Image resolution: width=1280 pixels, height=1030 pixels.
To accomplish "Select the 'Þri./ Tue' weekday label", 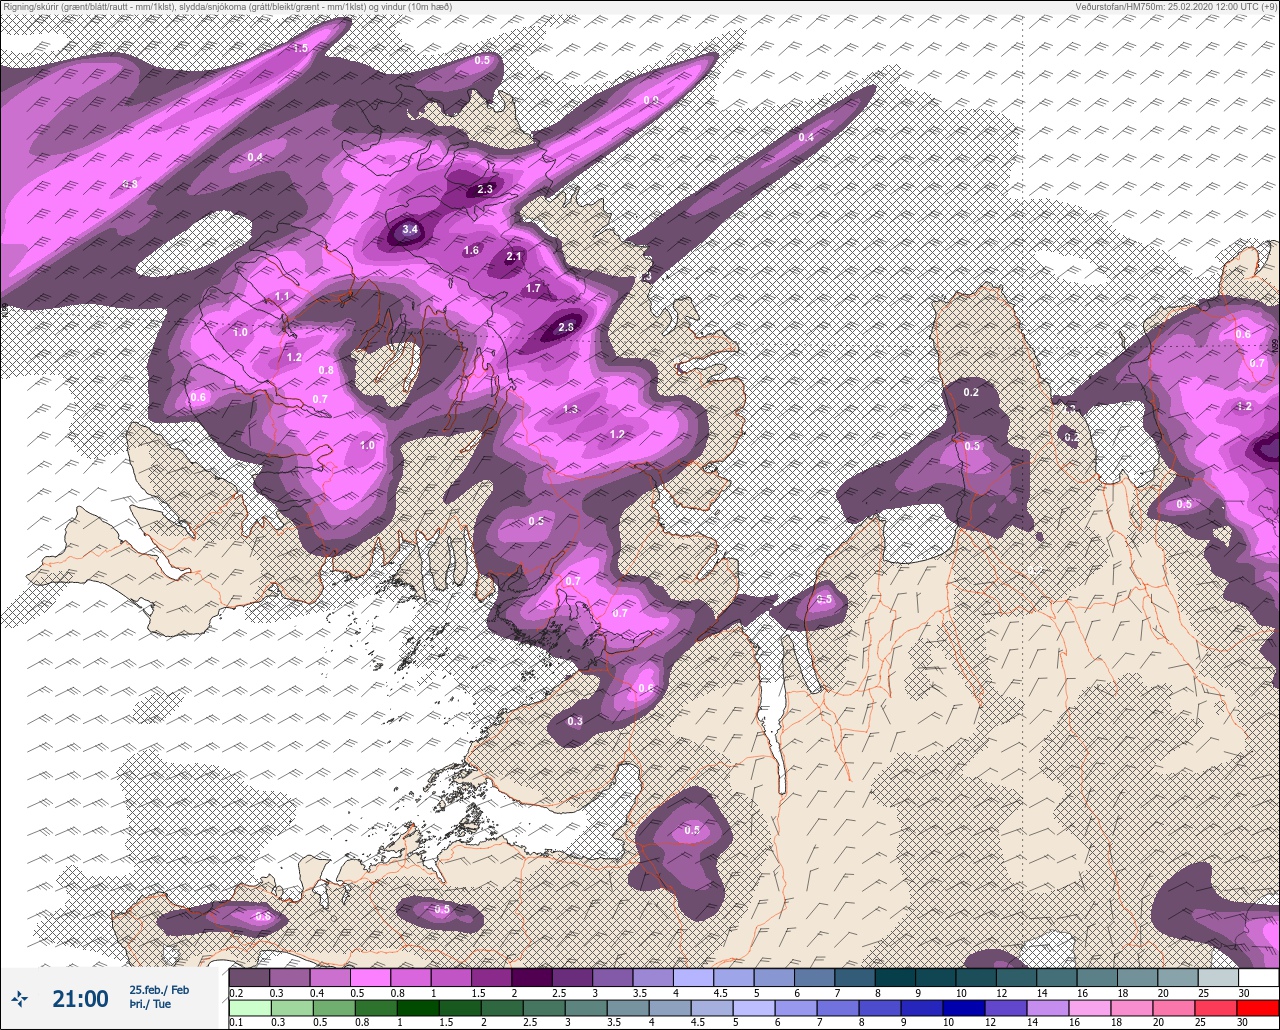I will [150, 1004].
